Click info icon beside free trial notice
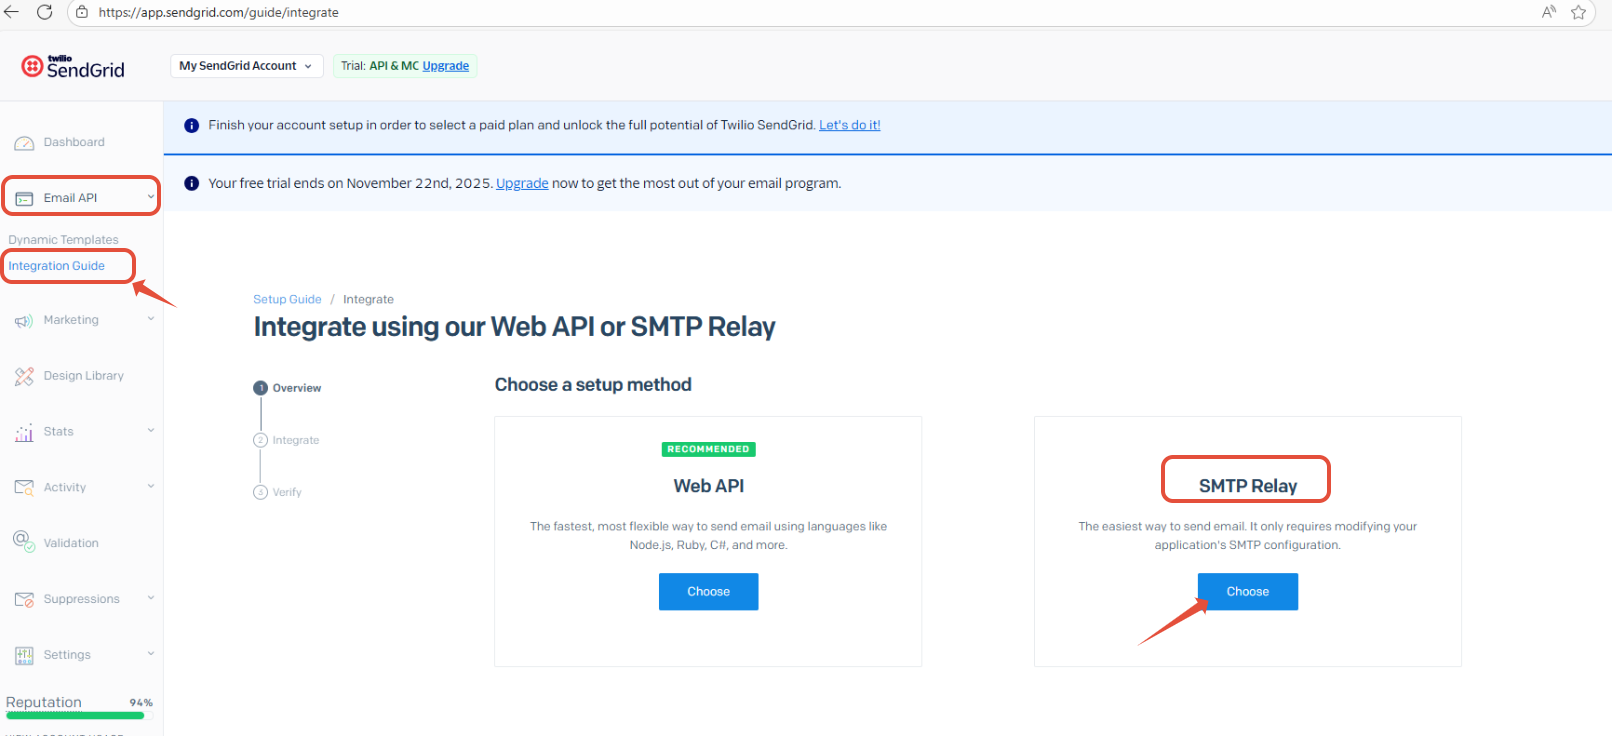Viewport: 1612px width, 736px height. tap(192, 183)
